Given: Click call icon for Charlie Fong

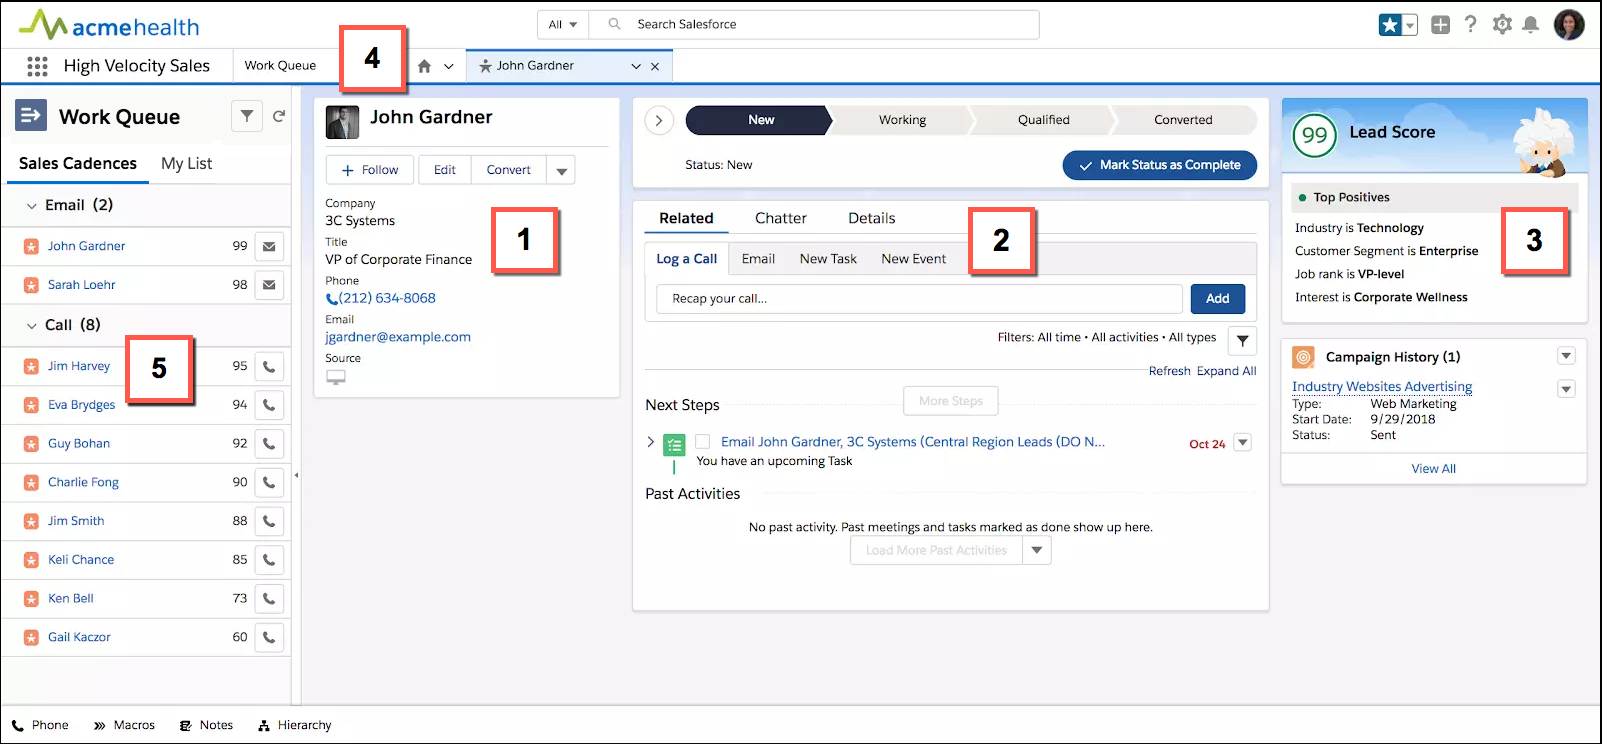Looking at the screenshot, I should coord(269,482).
